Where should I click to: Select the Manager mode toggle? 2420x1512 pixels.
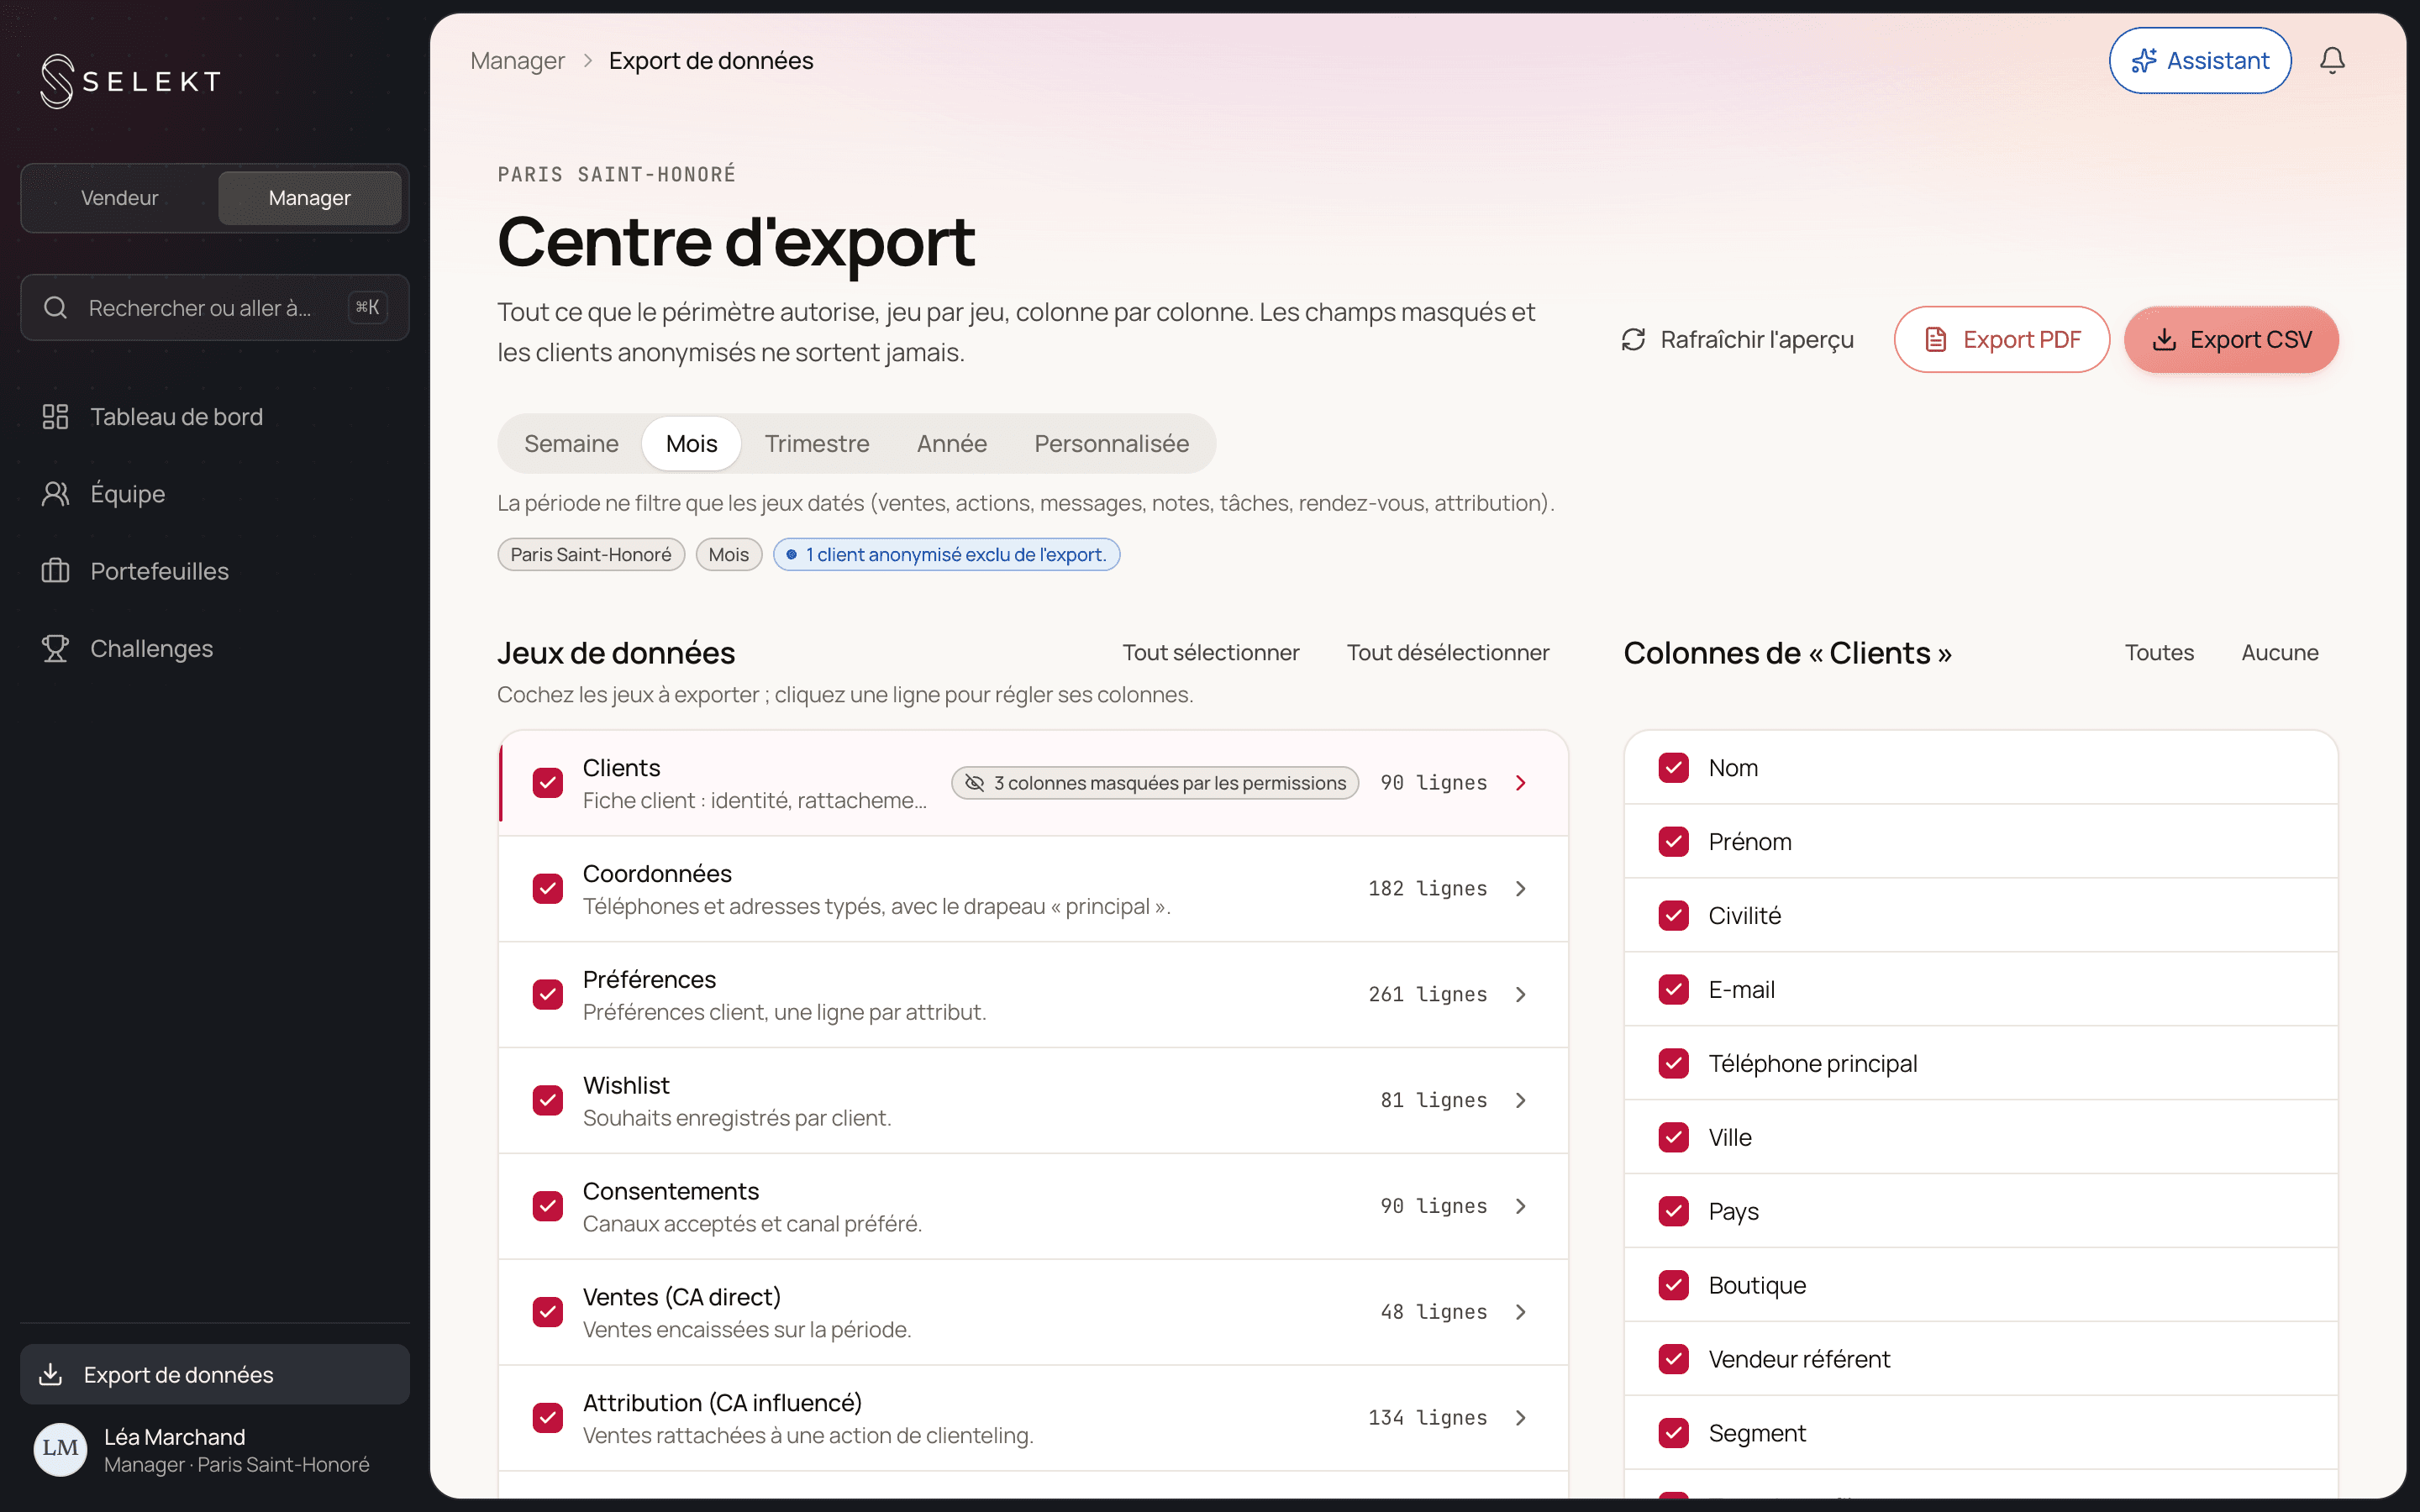tap(309, 198)
